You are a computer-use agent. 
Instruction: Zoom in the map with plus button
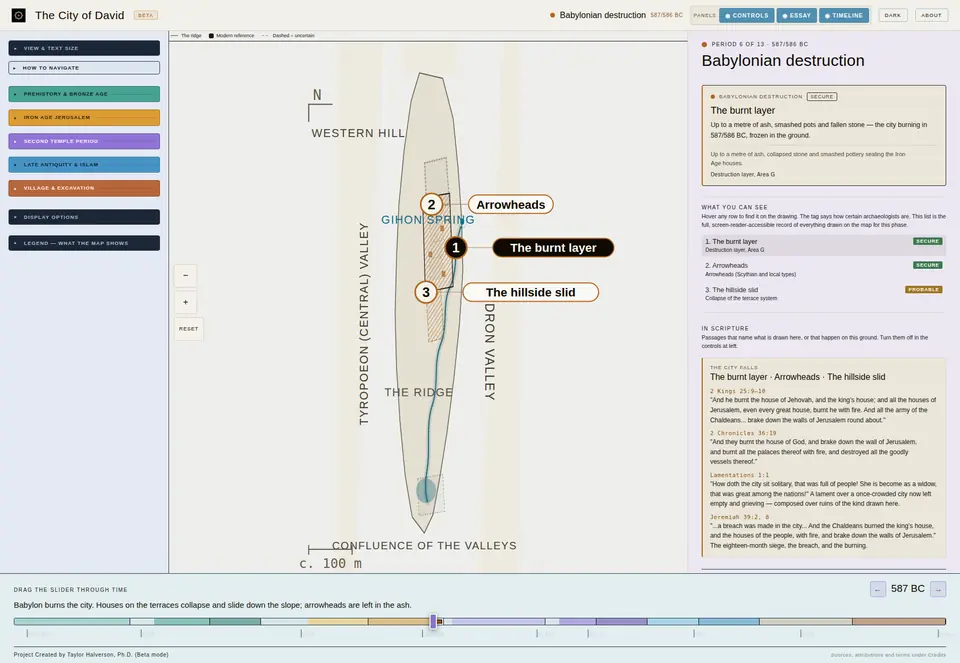[x=186, y=302]
